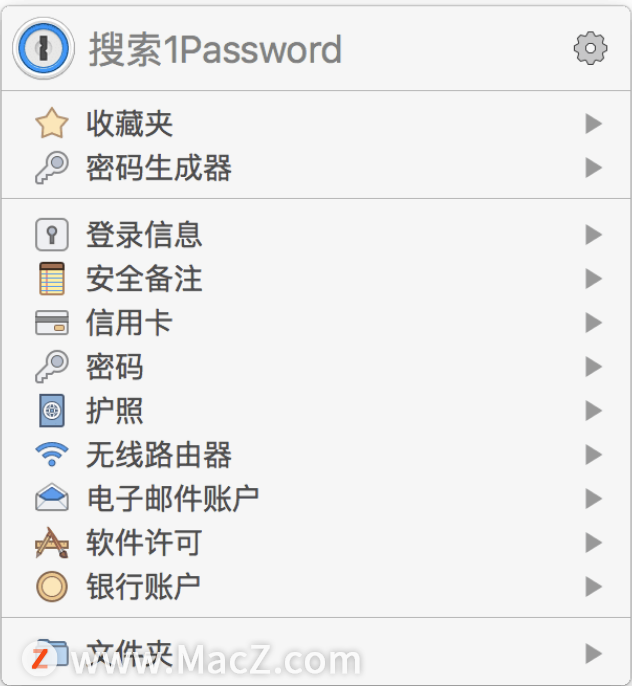Viewport: 632px width, 686px height.
Task: Click the key icon beside 密码生成器
Action: (52, 168)
